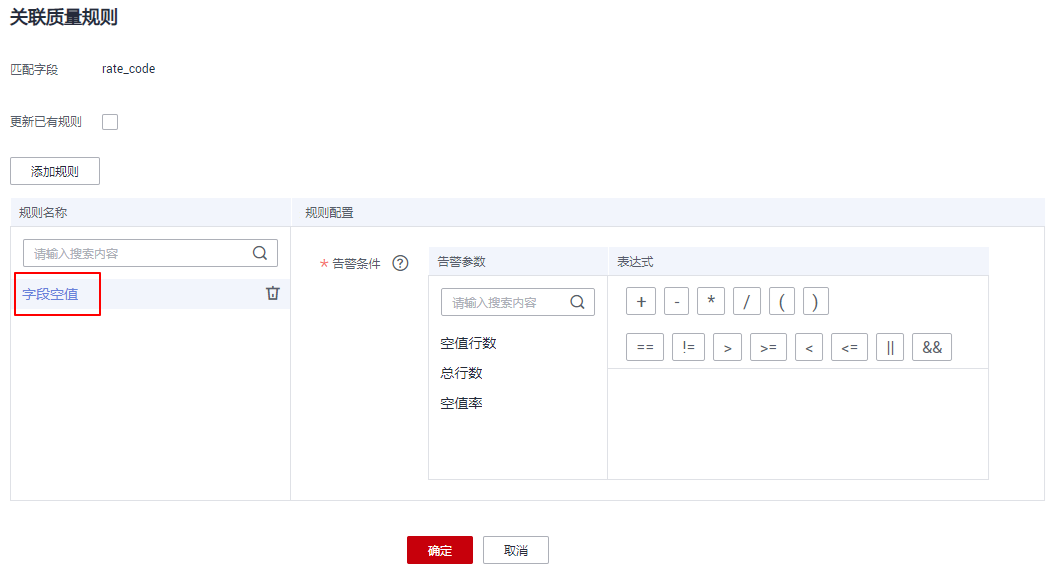Image resolution: width=1057 pixels, height=577 pixels.
Task: Select 空值行数 alarm parameter
Action: 468,343
